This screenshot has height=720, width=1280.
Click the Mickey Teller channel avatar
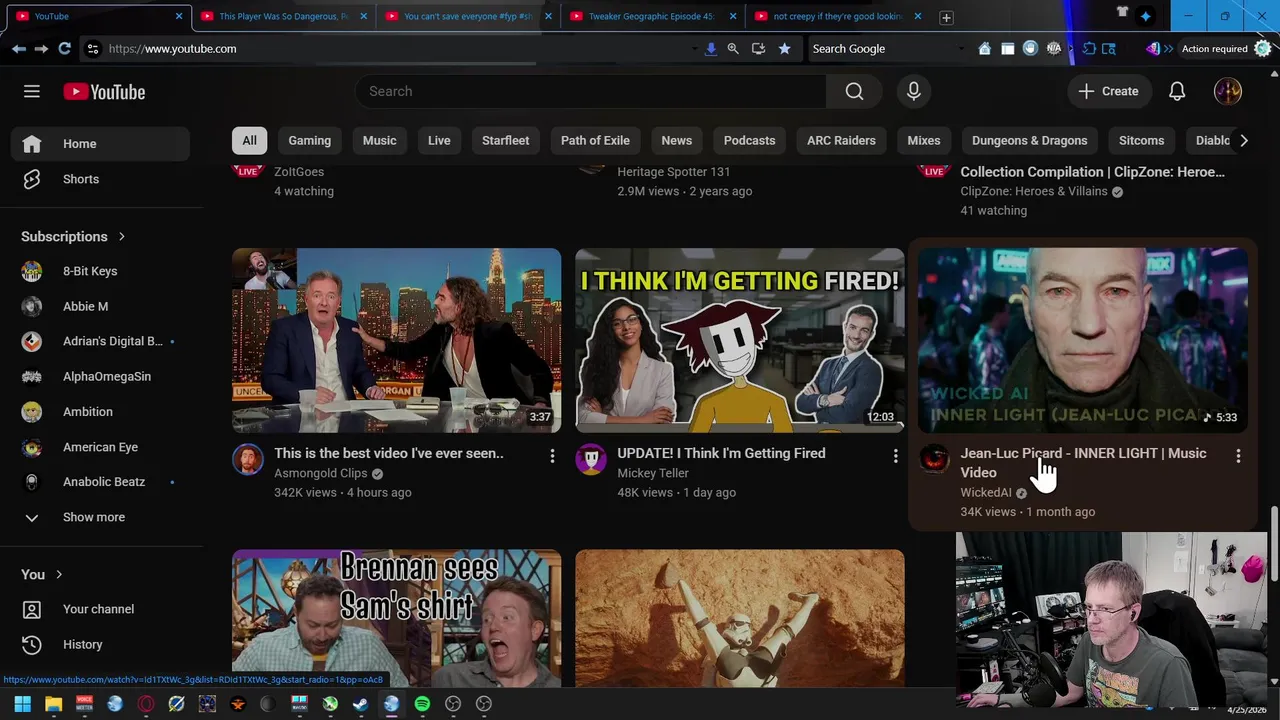click(591, 459)
